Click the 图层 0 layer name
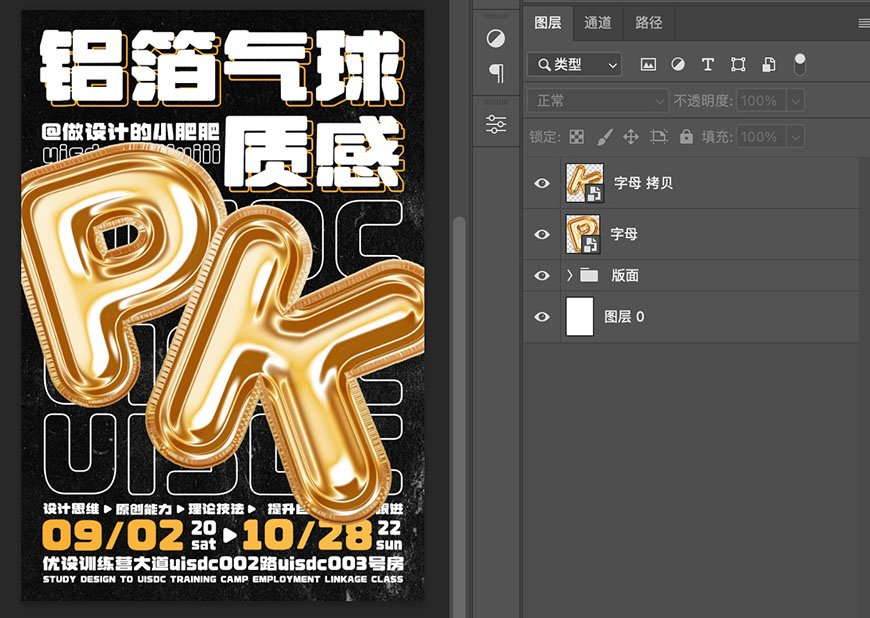The image size is (870, 618). (624, 317)
